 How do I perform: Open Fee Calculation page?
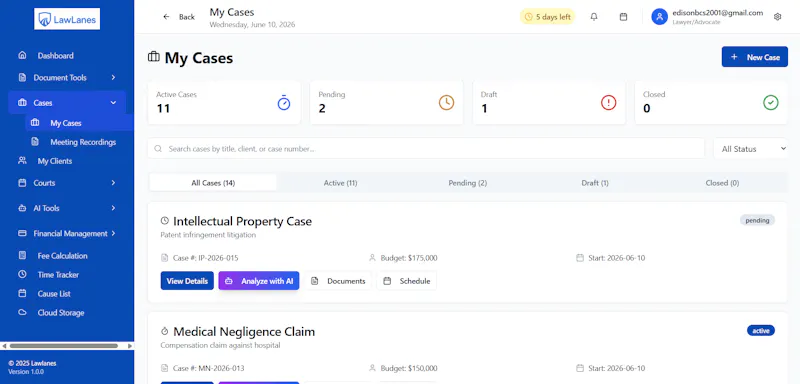pyautogui.click(x=62, y=255)
